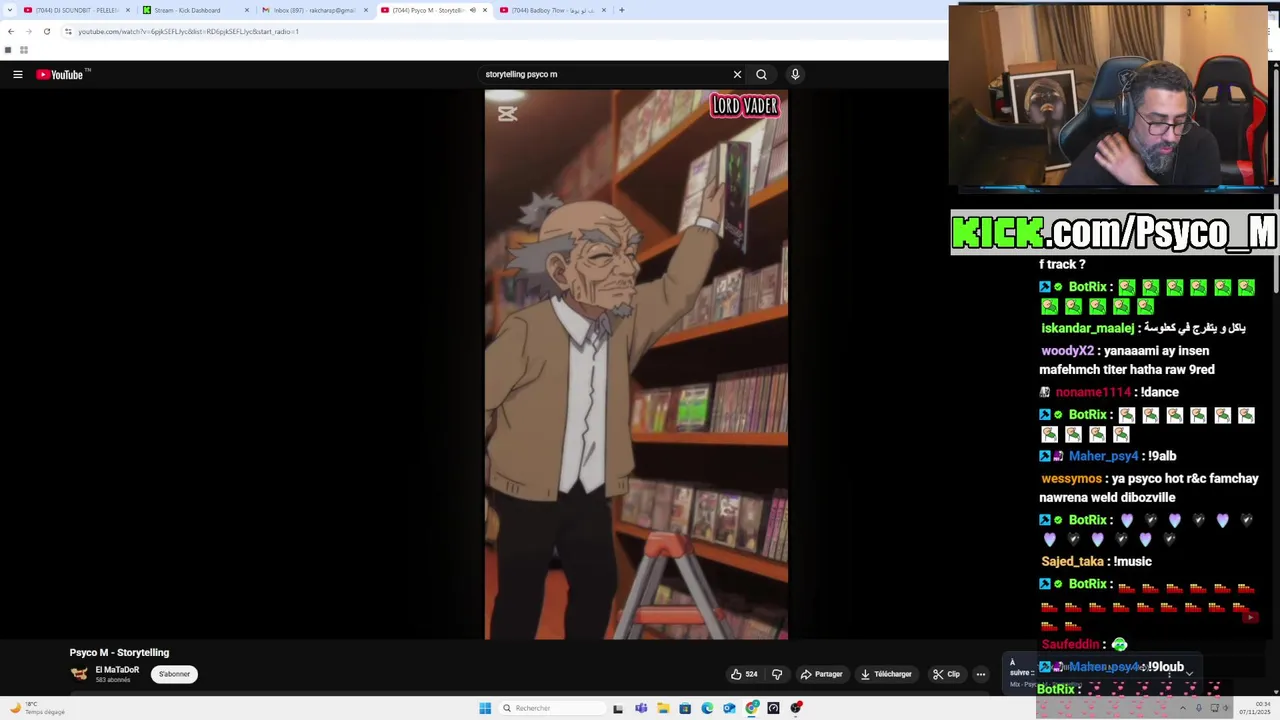Click the search magnifier button
1280x720 pixels.
pyautogui.click(x=761, y=74)
